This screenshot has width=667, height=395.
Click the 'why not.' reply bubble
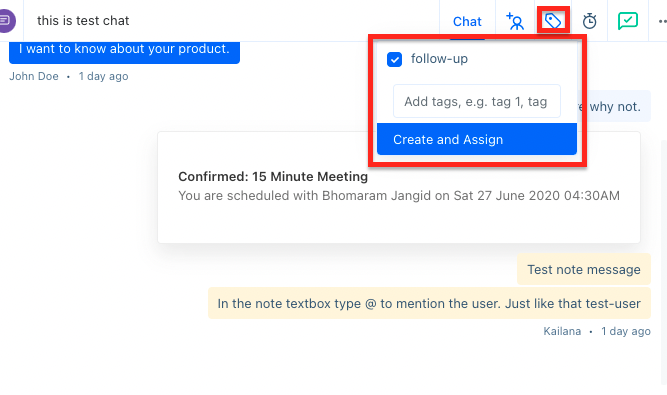pos(614,106)
